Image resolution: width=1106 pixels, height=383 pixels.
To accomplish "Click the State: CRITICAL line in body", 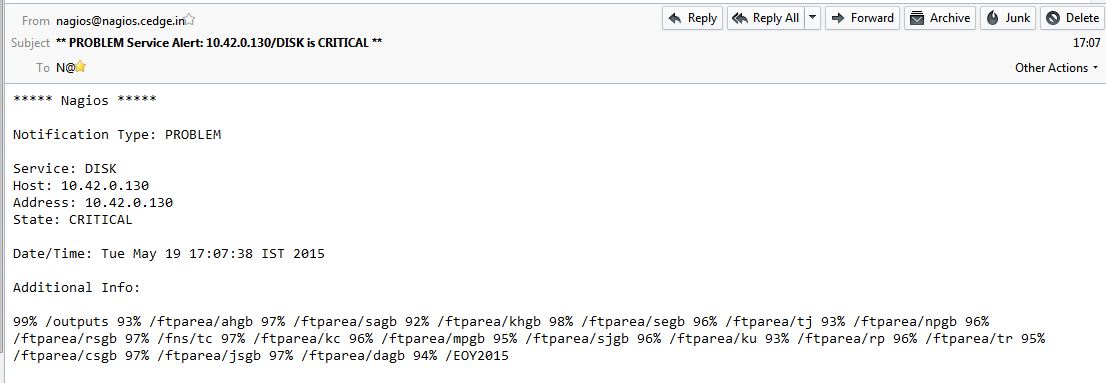I will click(x=73, y=219).
